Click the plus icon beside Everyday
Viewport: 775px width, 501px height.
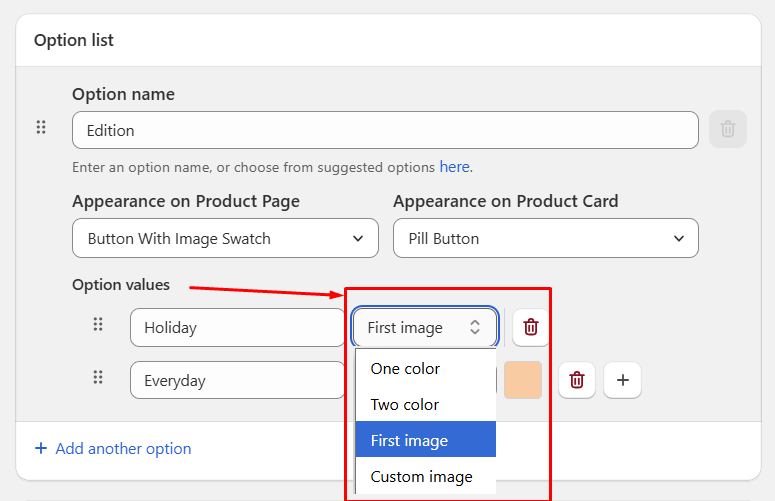pyautogui.click(x=623, y=380)
